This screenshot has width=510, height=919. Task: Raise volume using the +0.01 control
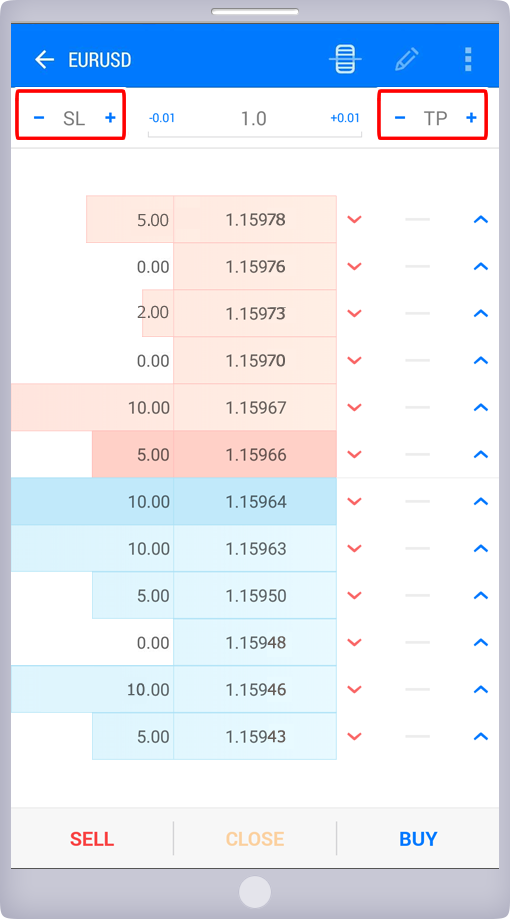point(345,118)
